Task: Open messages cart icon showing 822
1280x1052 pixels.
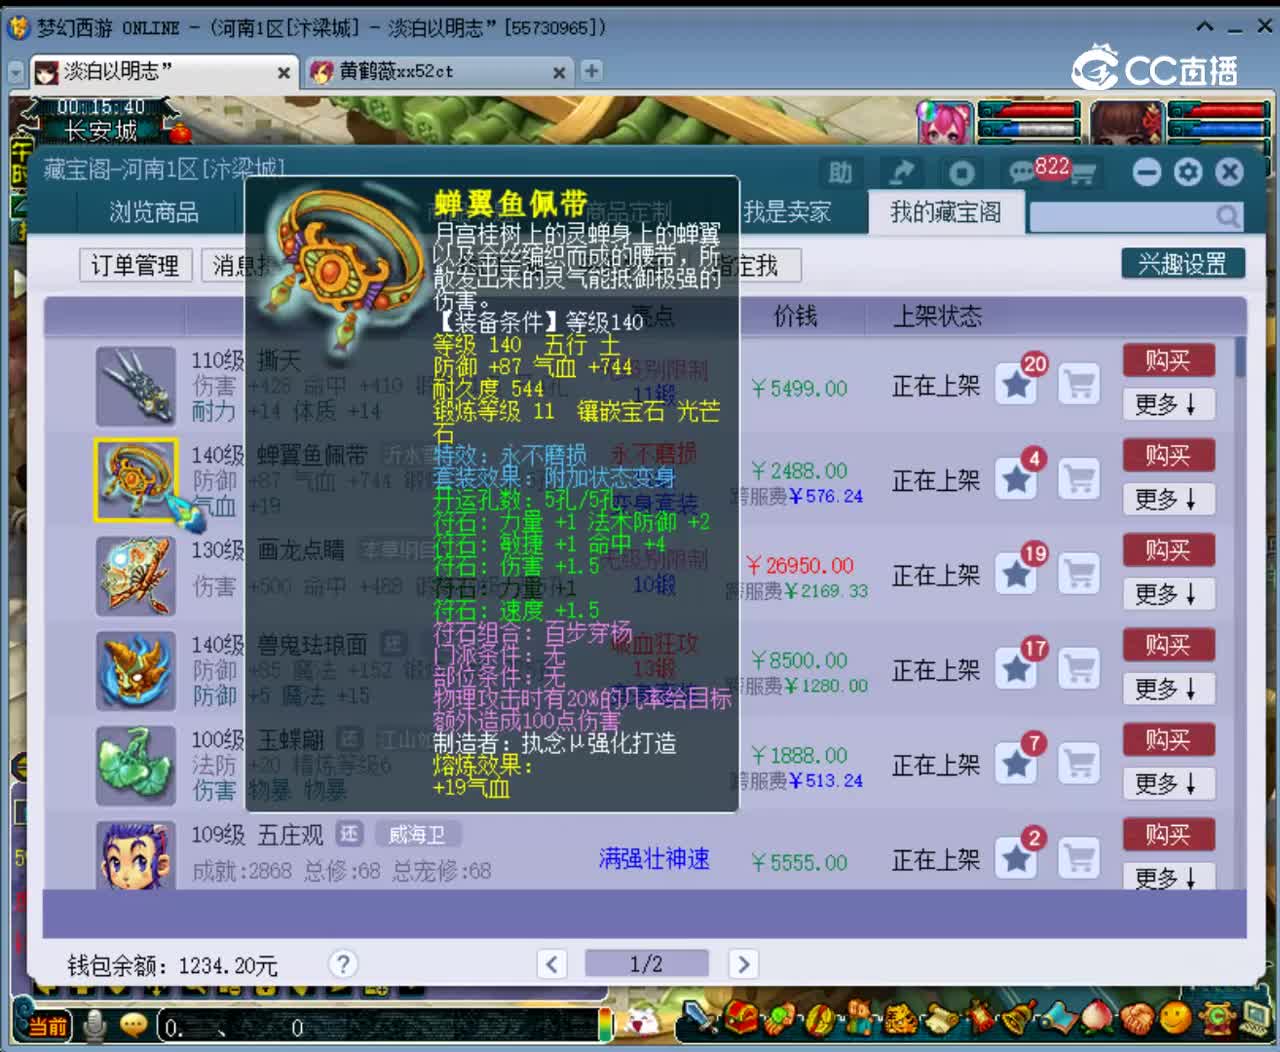Action: pos(1052,172)
